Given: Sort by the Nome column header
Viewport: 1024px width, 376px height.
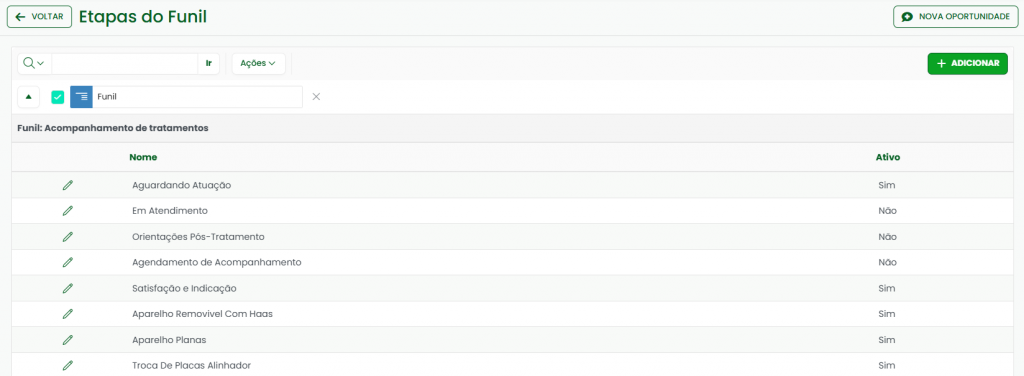Looking at the screenshot, I should 143,157.
